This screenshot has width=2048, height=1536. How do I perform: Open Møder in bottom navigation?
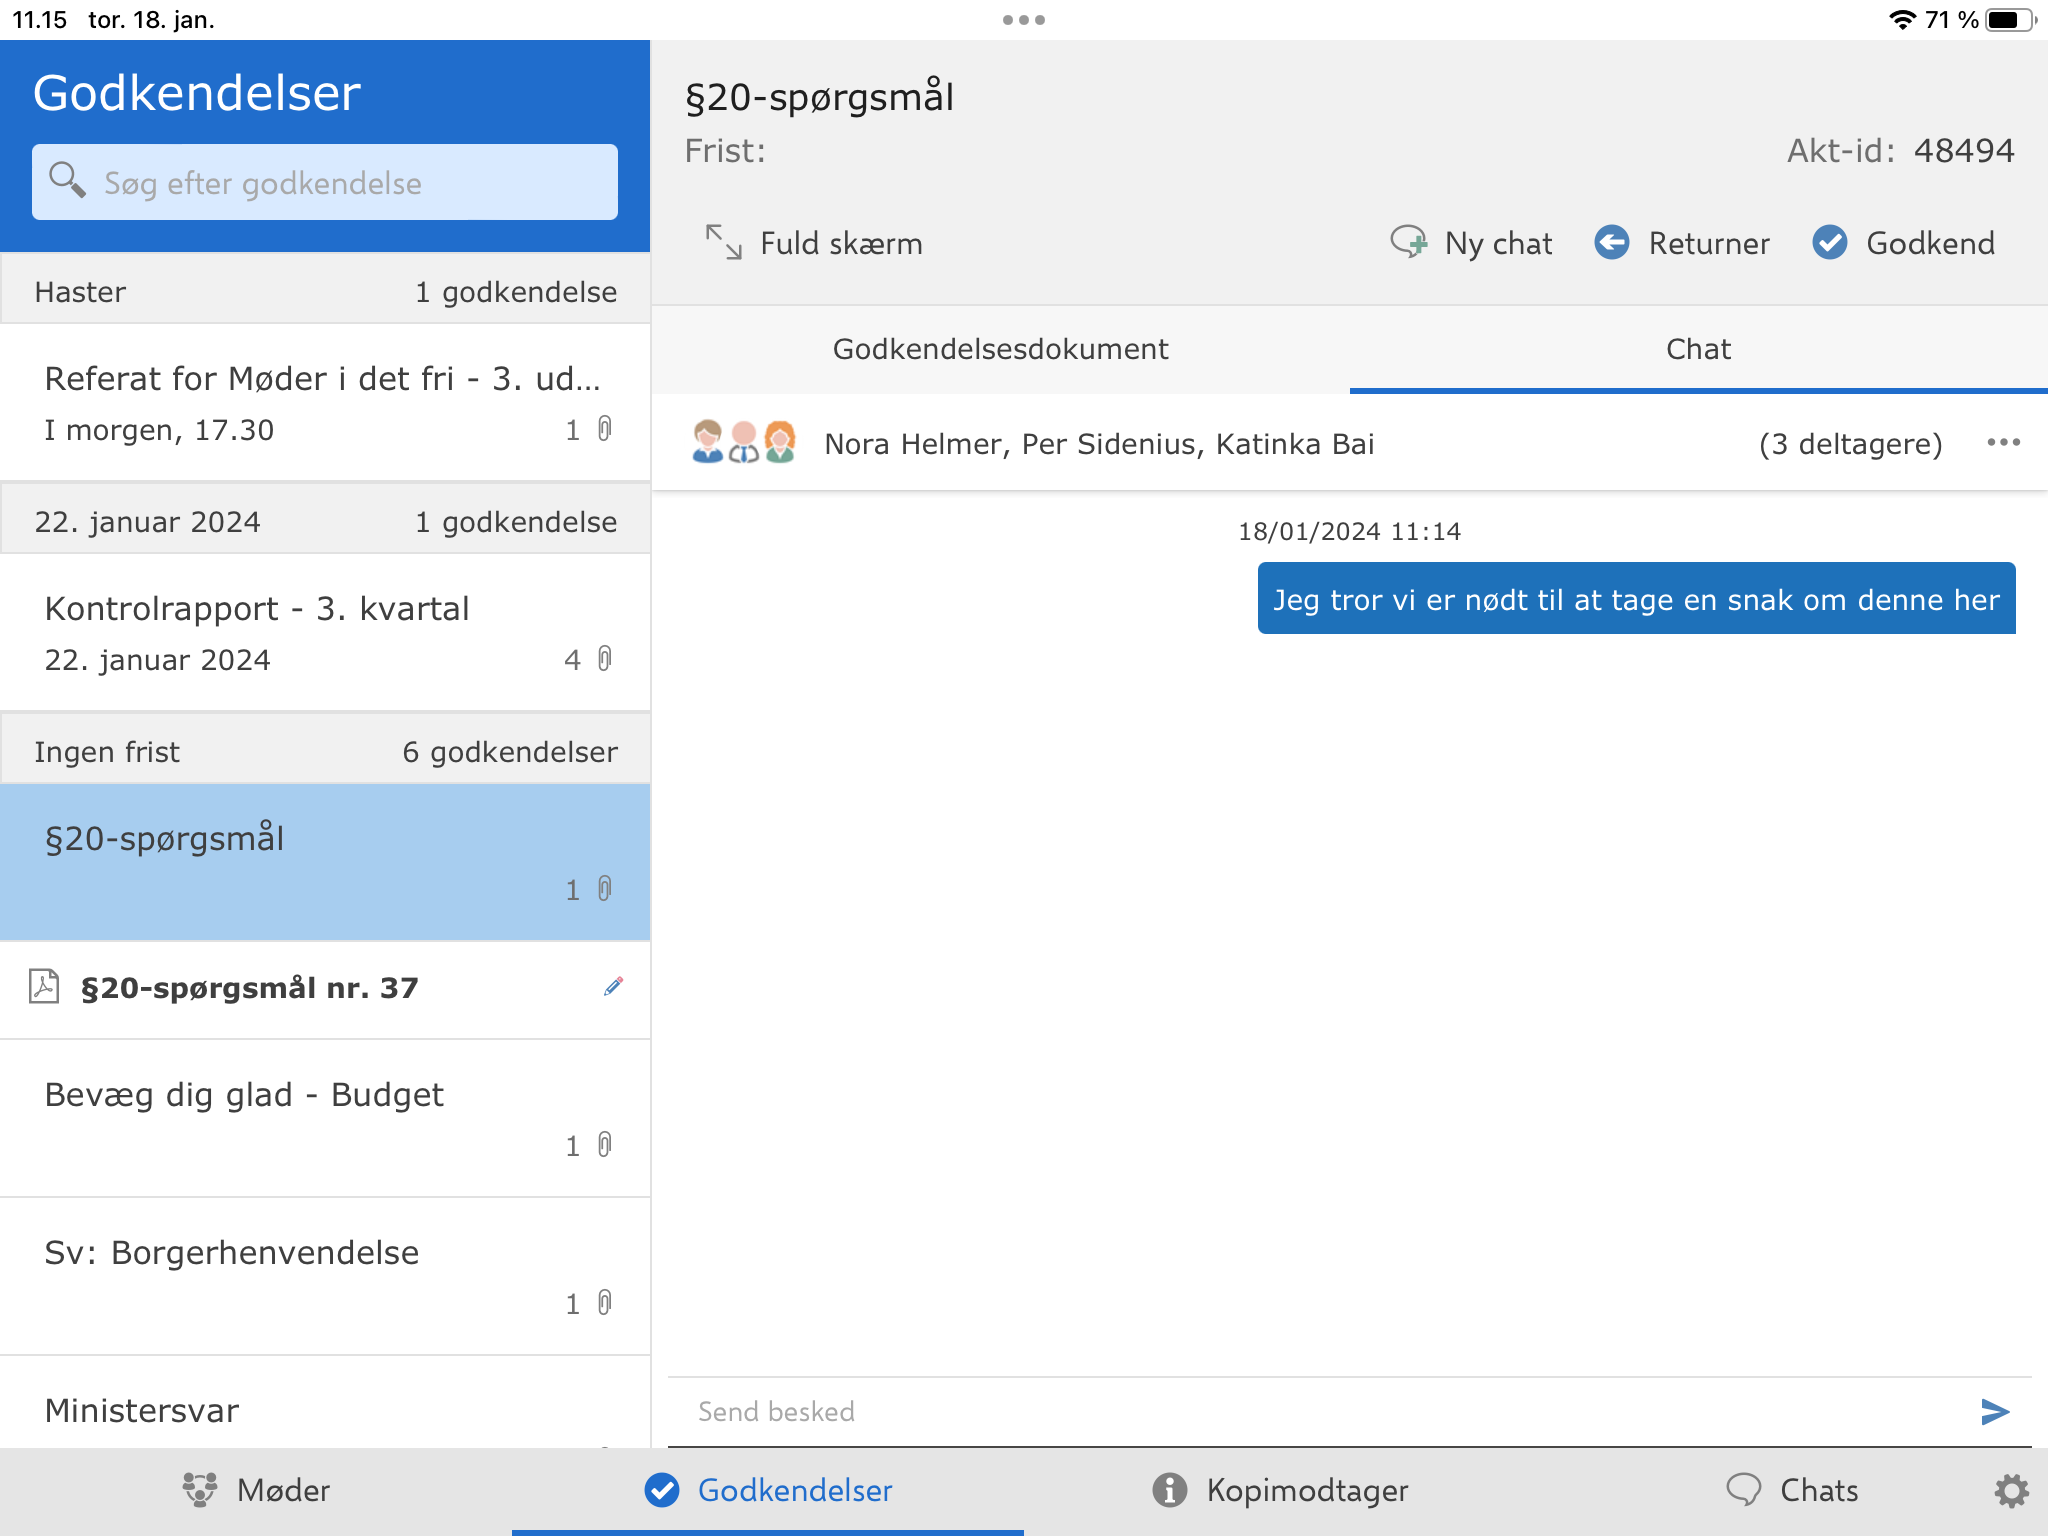pyautogui.click(x=256, y=1490)
